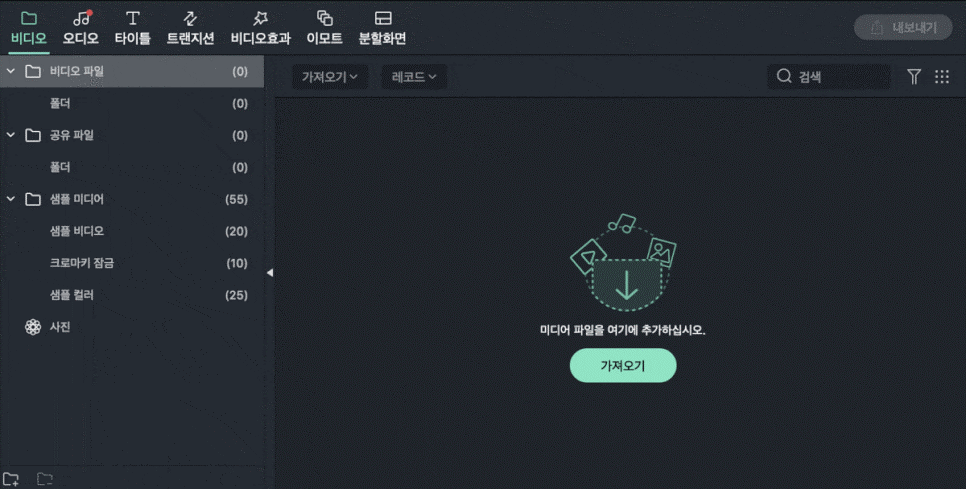This screenshot has height=489, width=966.
Task: Switch to the 이모트 tab
Action: pyautogui.click(x=325, y=28)
